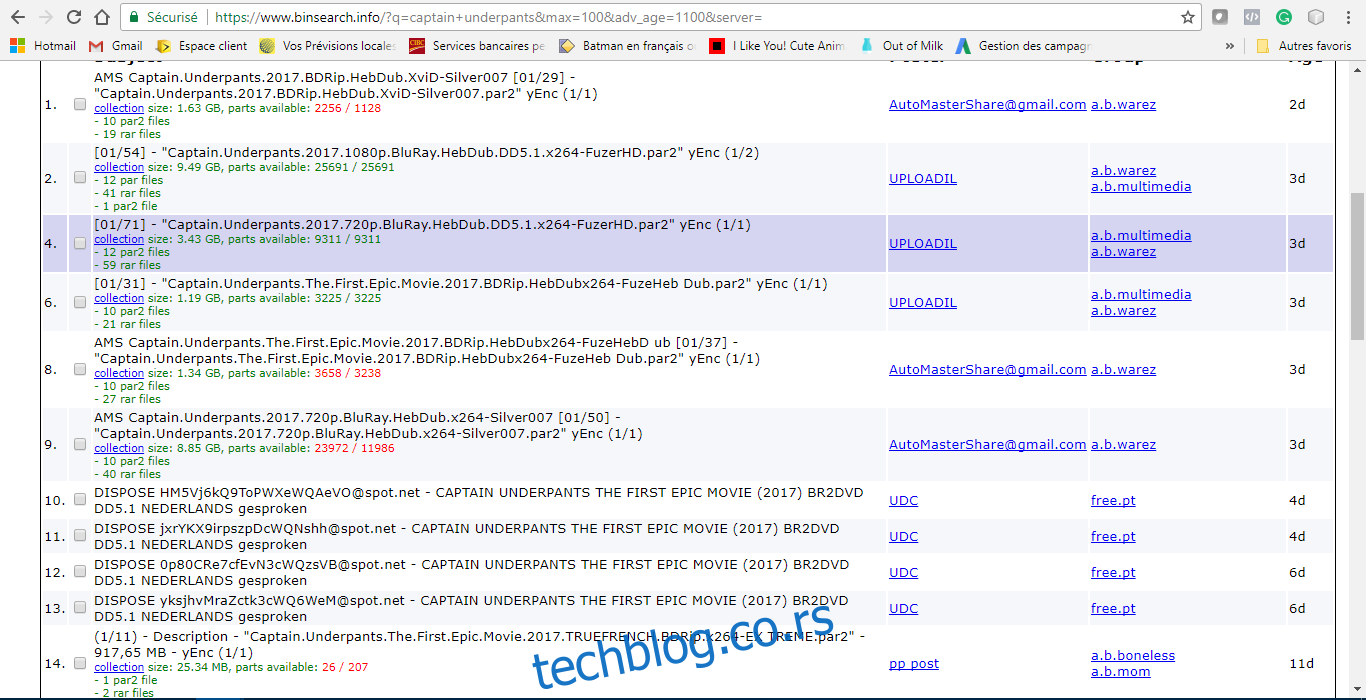The image size is (1366, 700).
Task: Open collection link for result 8
Action: (x=119, y=373)
